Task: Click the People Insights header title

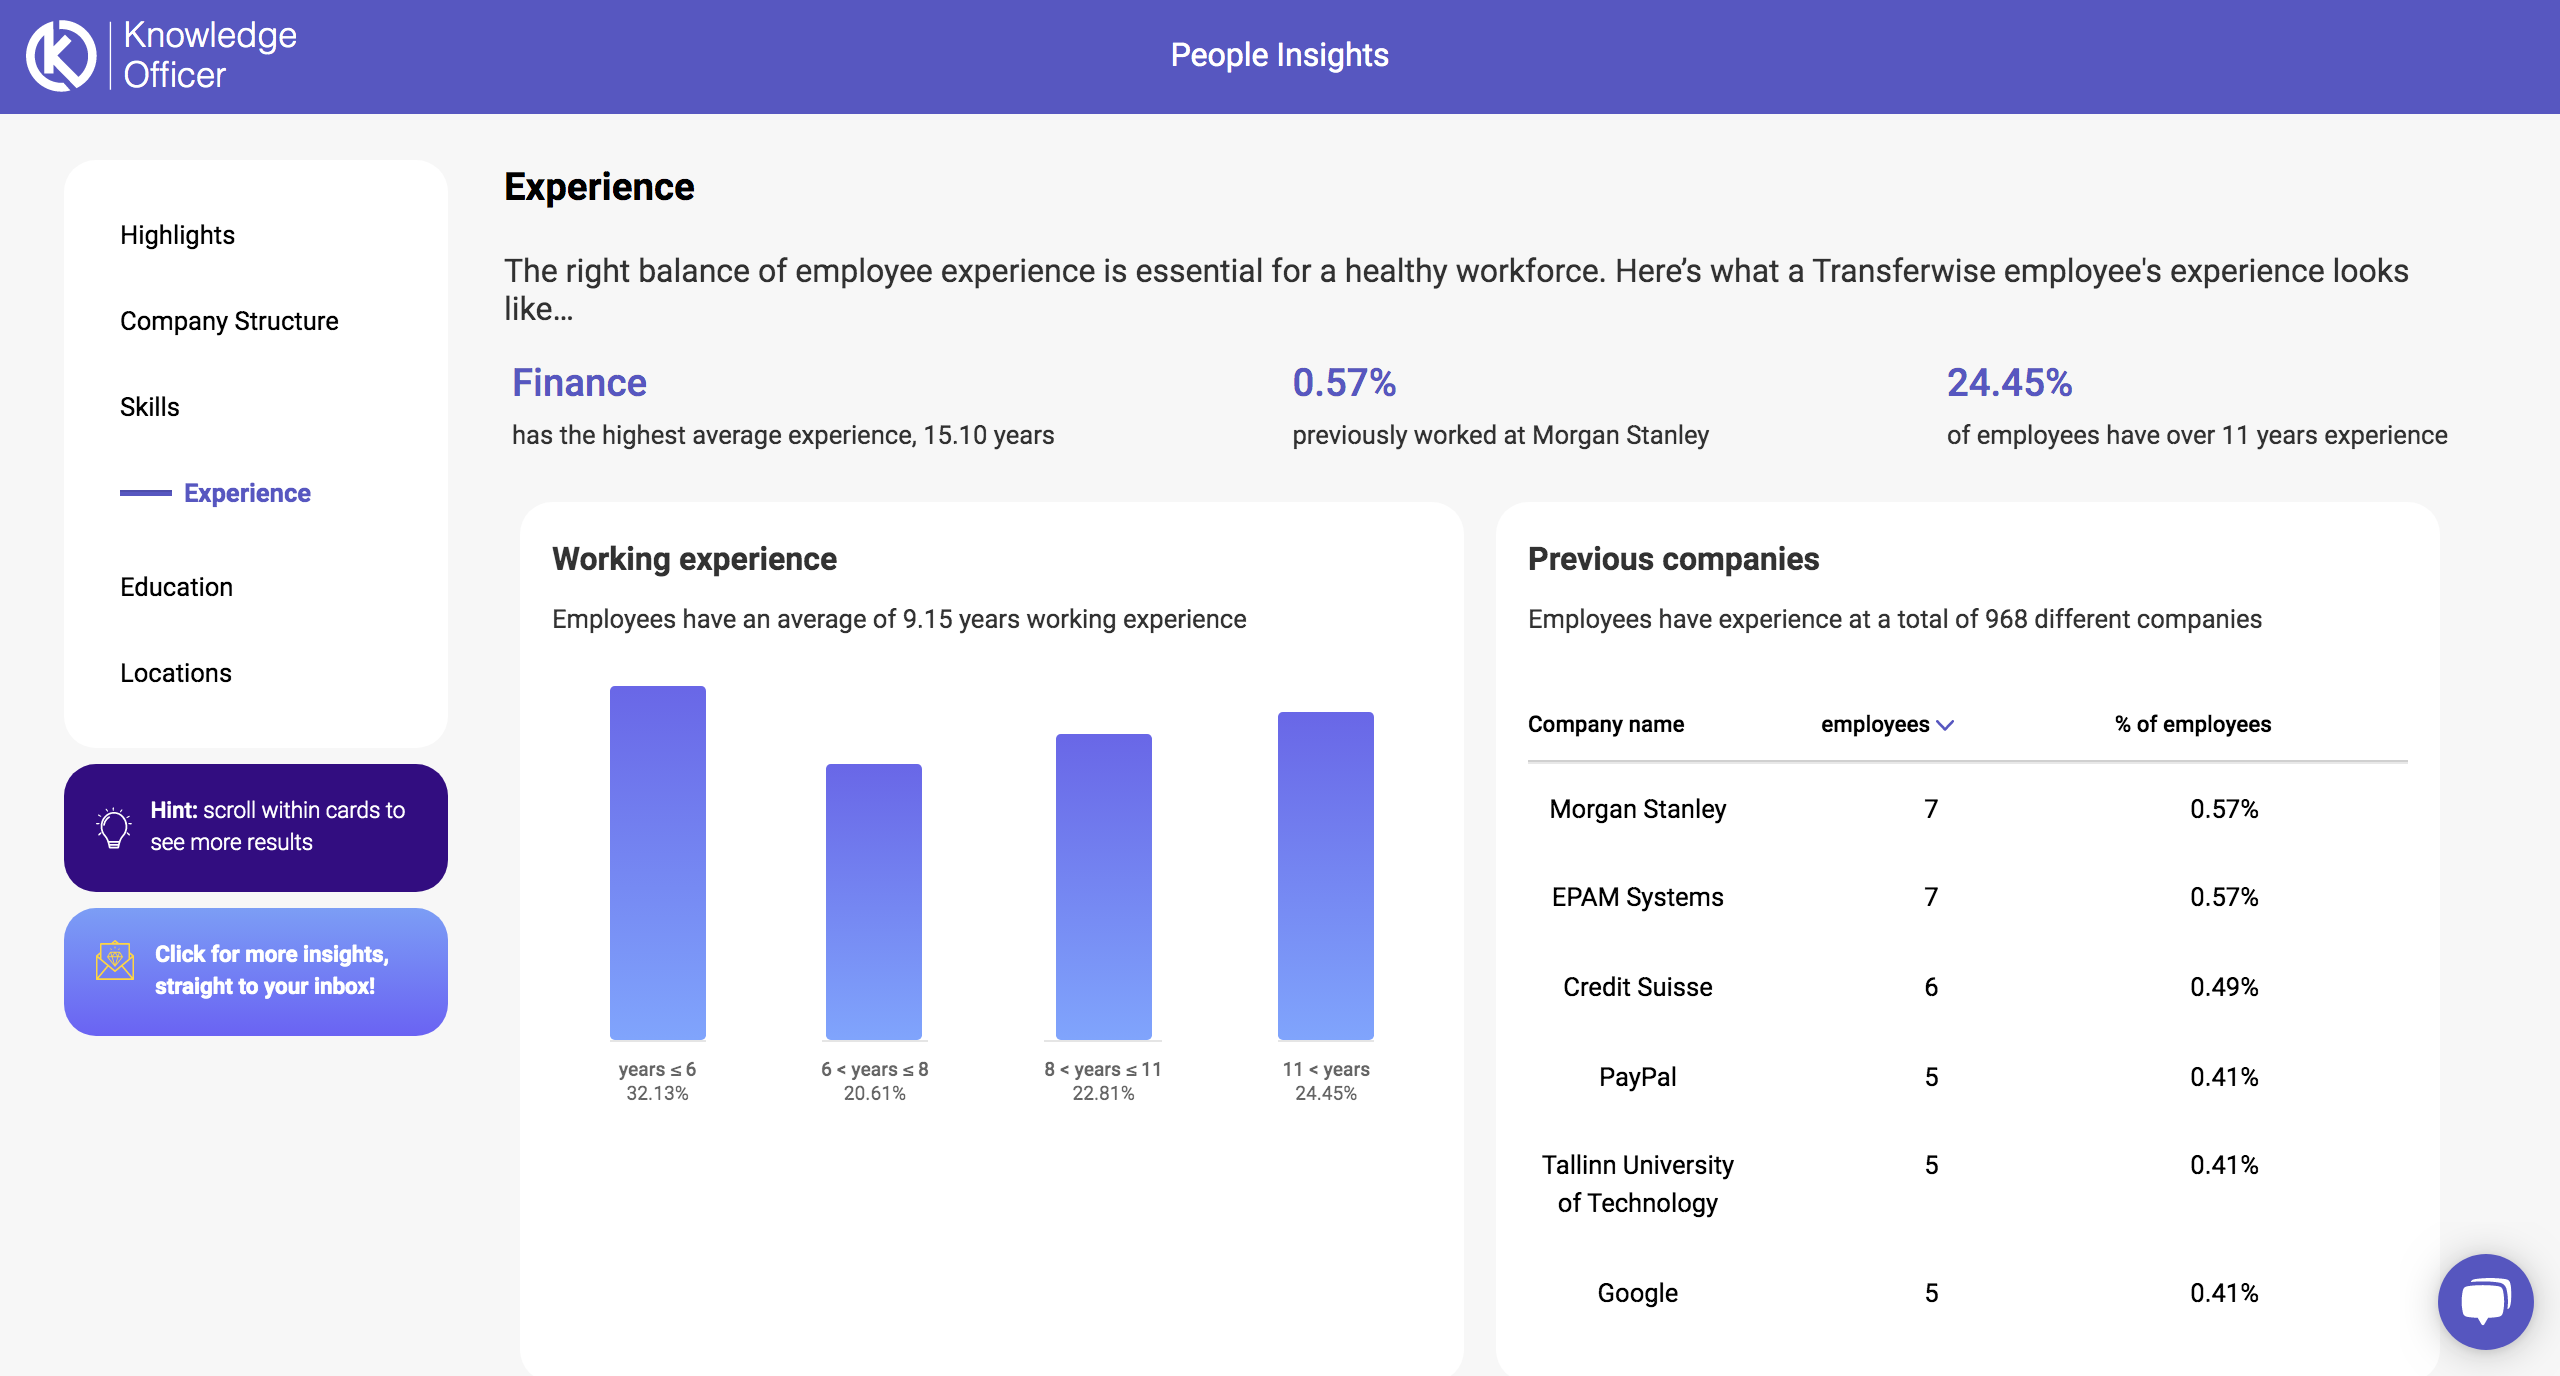Action: [1280, 55]
